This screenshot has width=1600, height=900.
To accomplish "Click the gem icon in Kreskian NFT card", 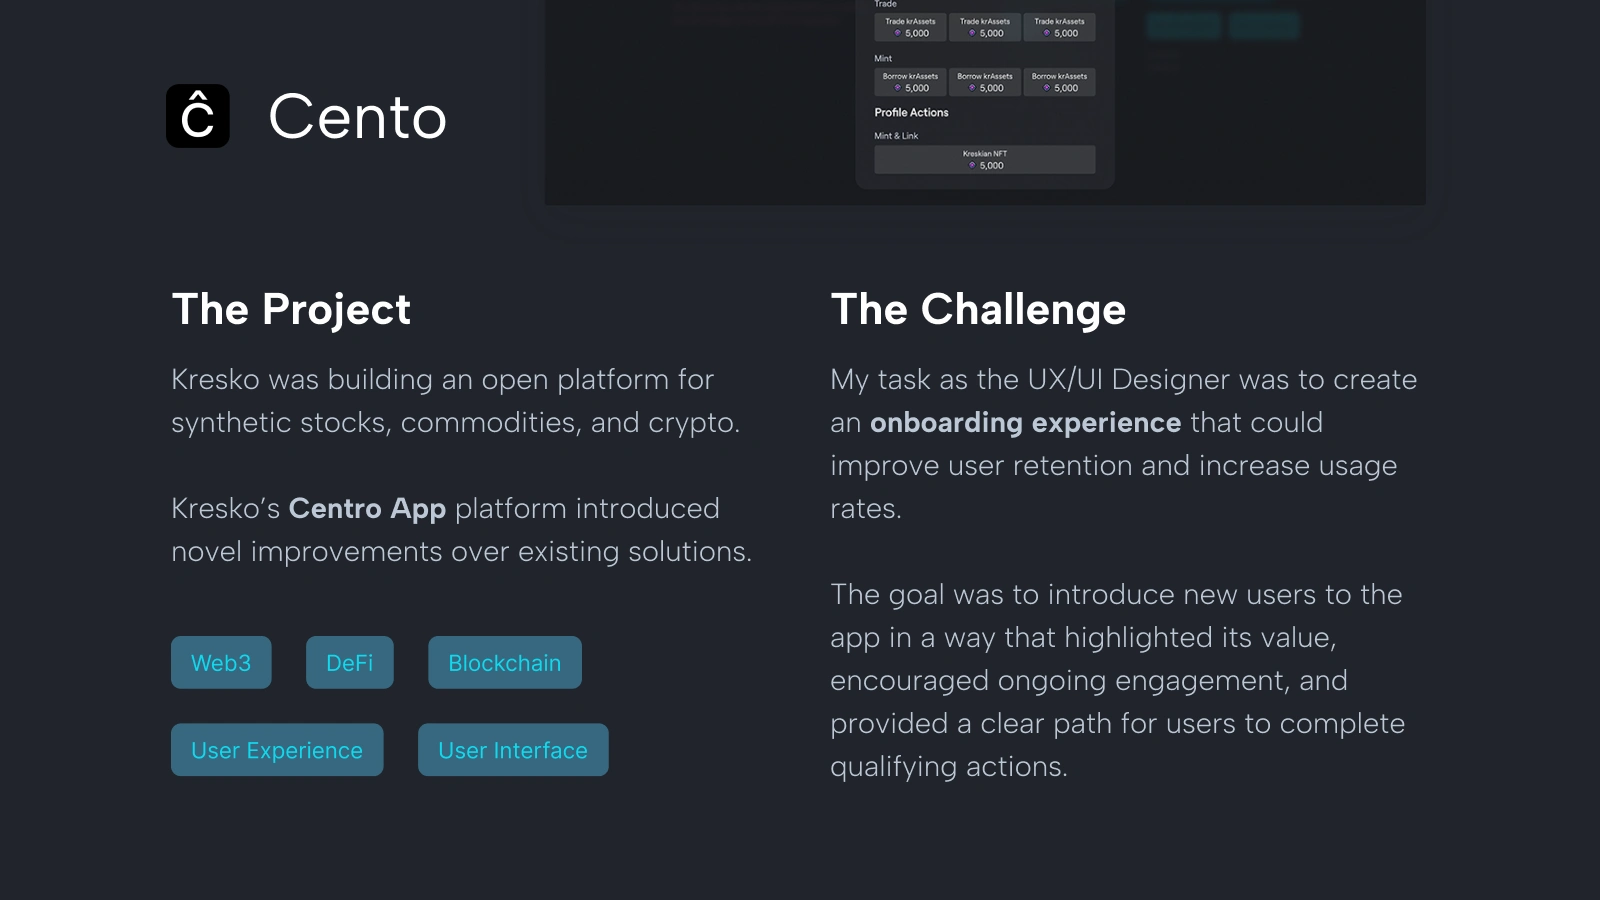I will (x=972, y=166).
